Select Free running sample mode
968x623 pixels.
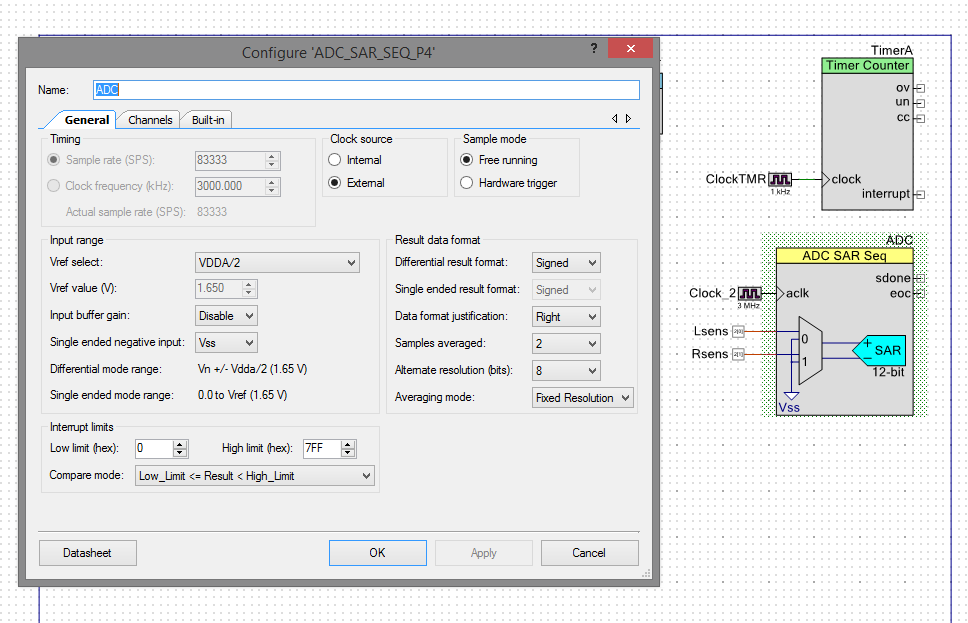pyautogui.click(x=467, y=160)
